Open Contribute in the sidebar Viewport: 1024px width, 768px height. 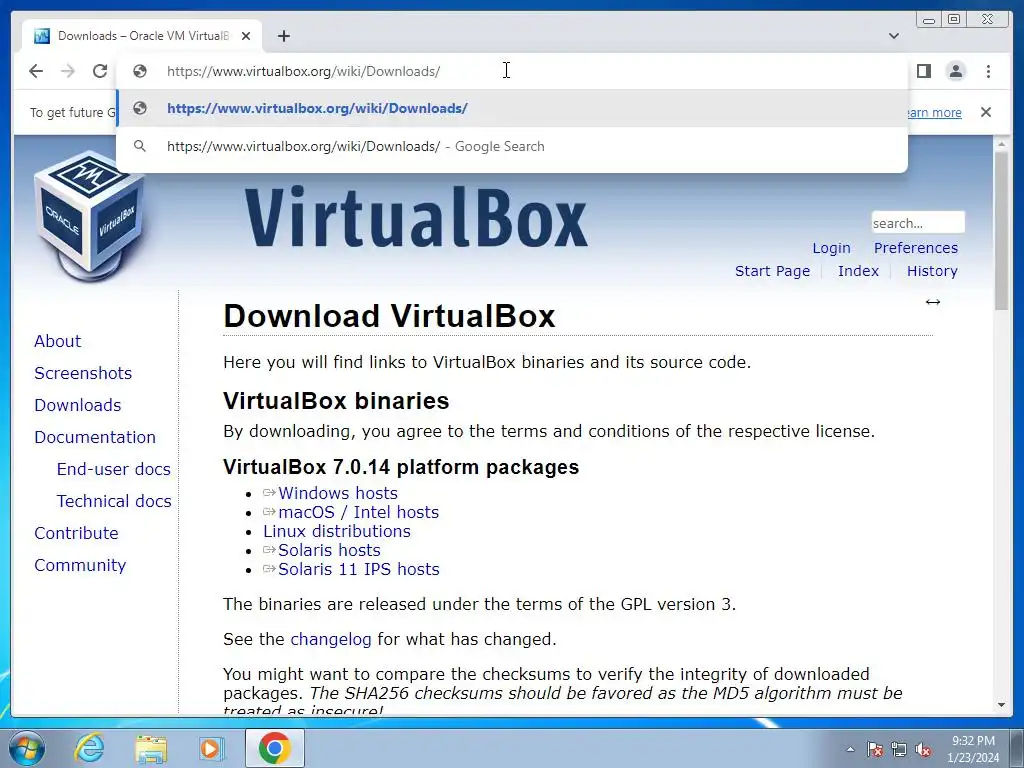[76, 533]
